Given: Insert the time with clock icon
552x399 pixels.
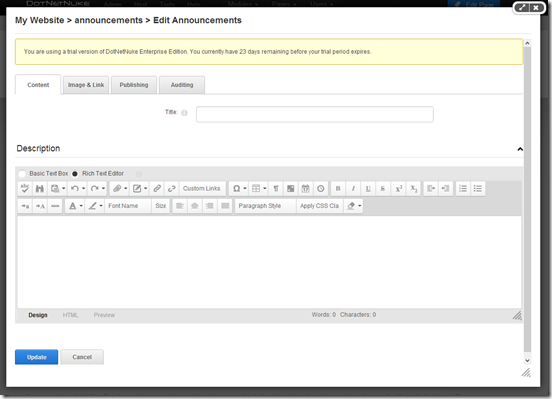Looking at the screenshot, I should click(x=320, y=188).
